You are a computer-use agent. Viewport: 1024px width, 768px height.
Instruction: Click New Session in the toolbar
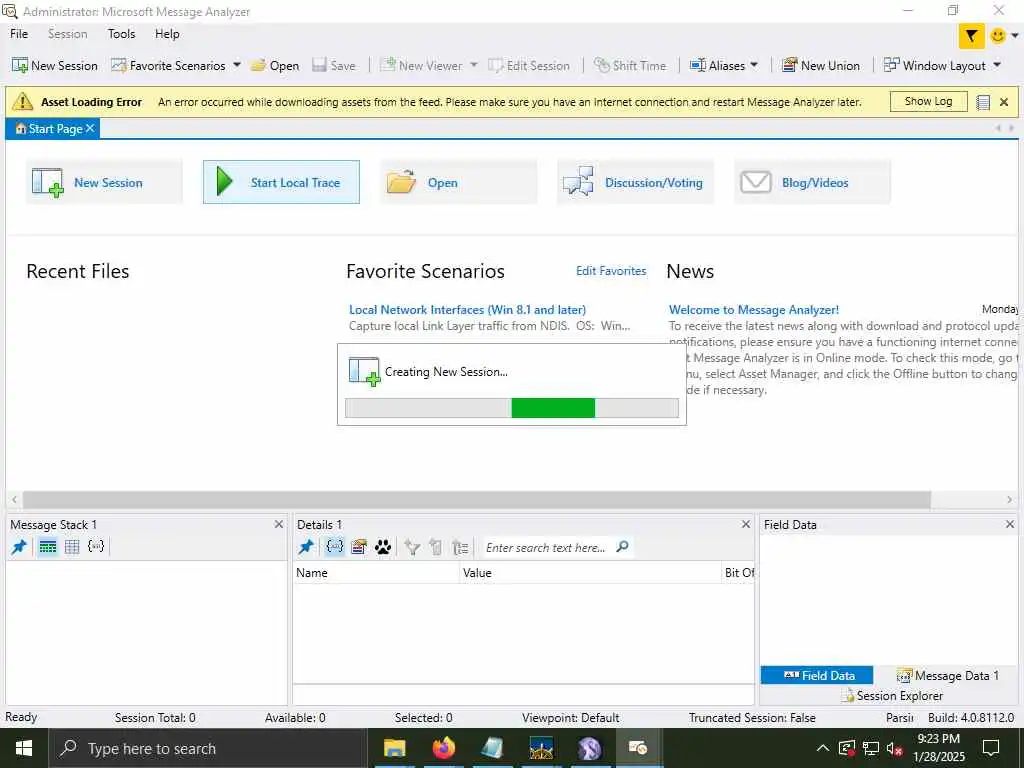(x=55, y=65)
